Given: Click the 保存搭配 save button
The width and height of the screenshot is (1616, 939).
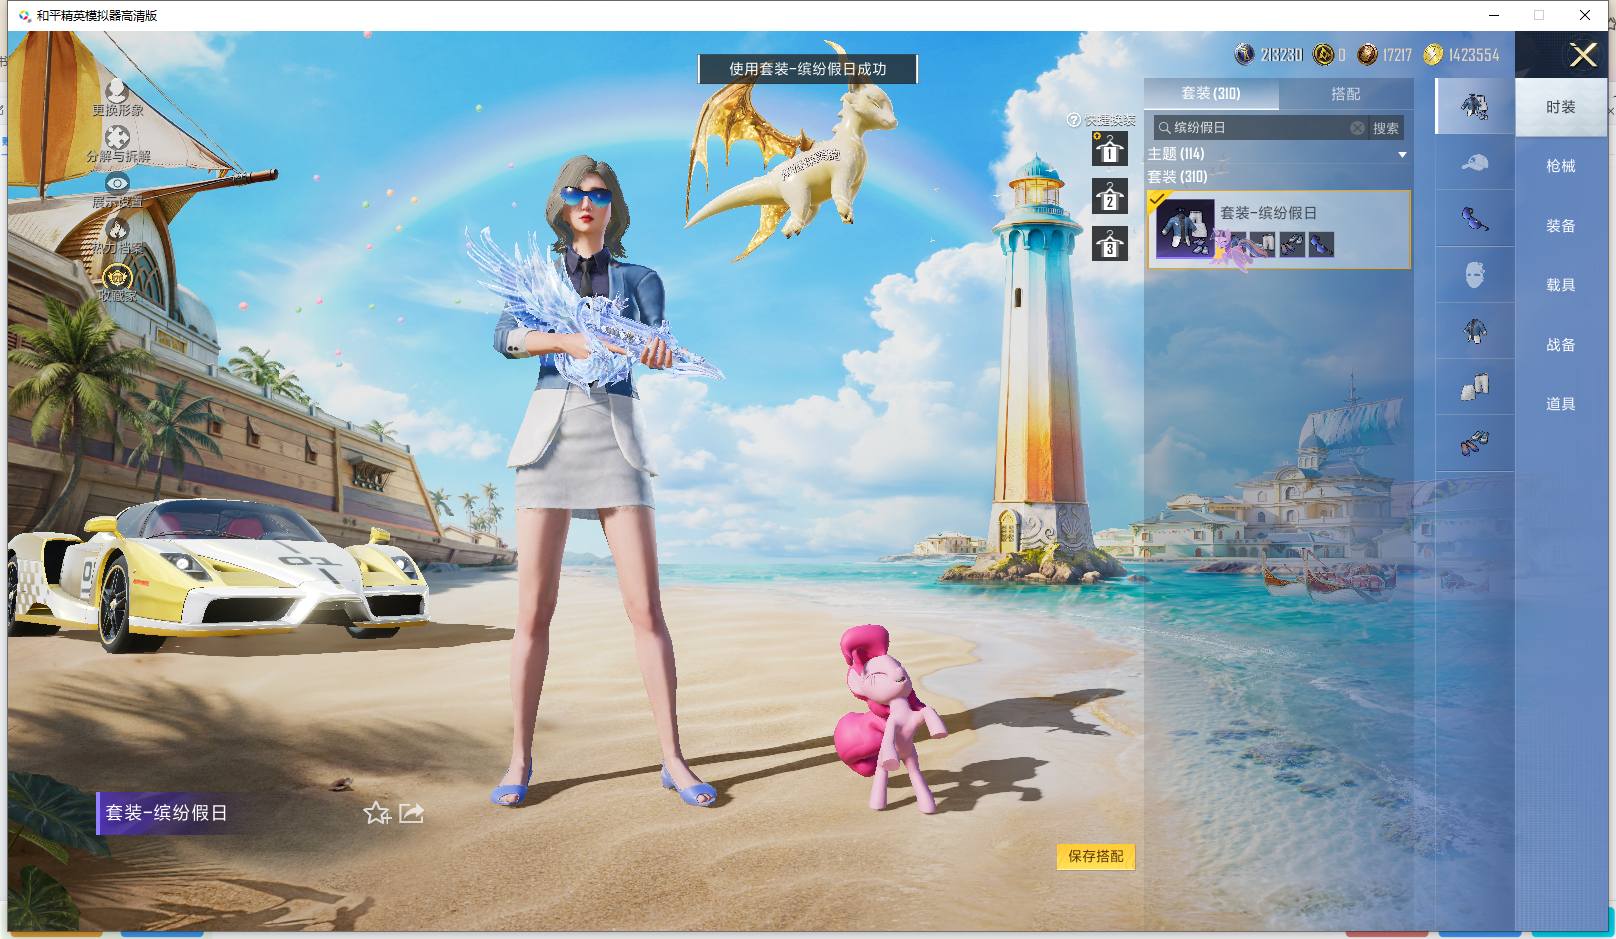Looking at the screenshot, I should 1096,856.
